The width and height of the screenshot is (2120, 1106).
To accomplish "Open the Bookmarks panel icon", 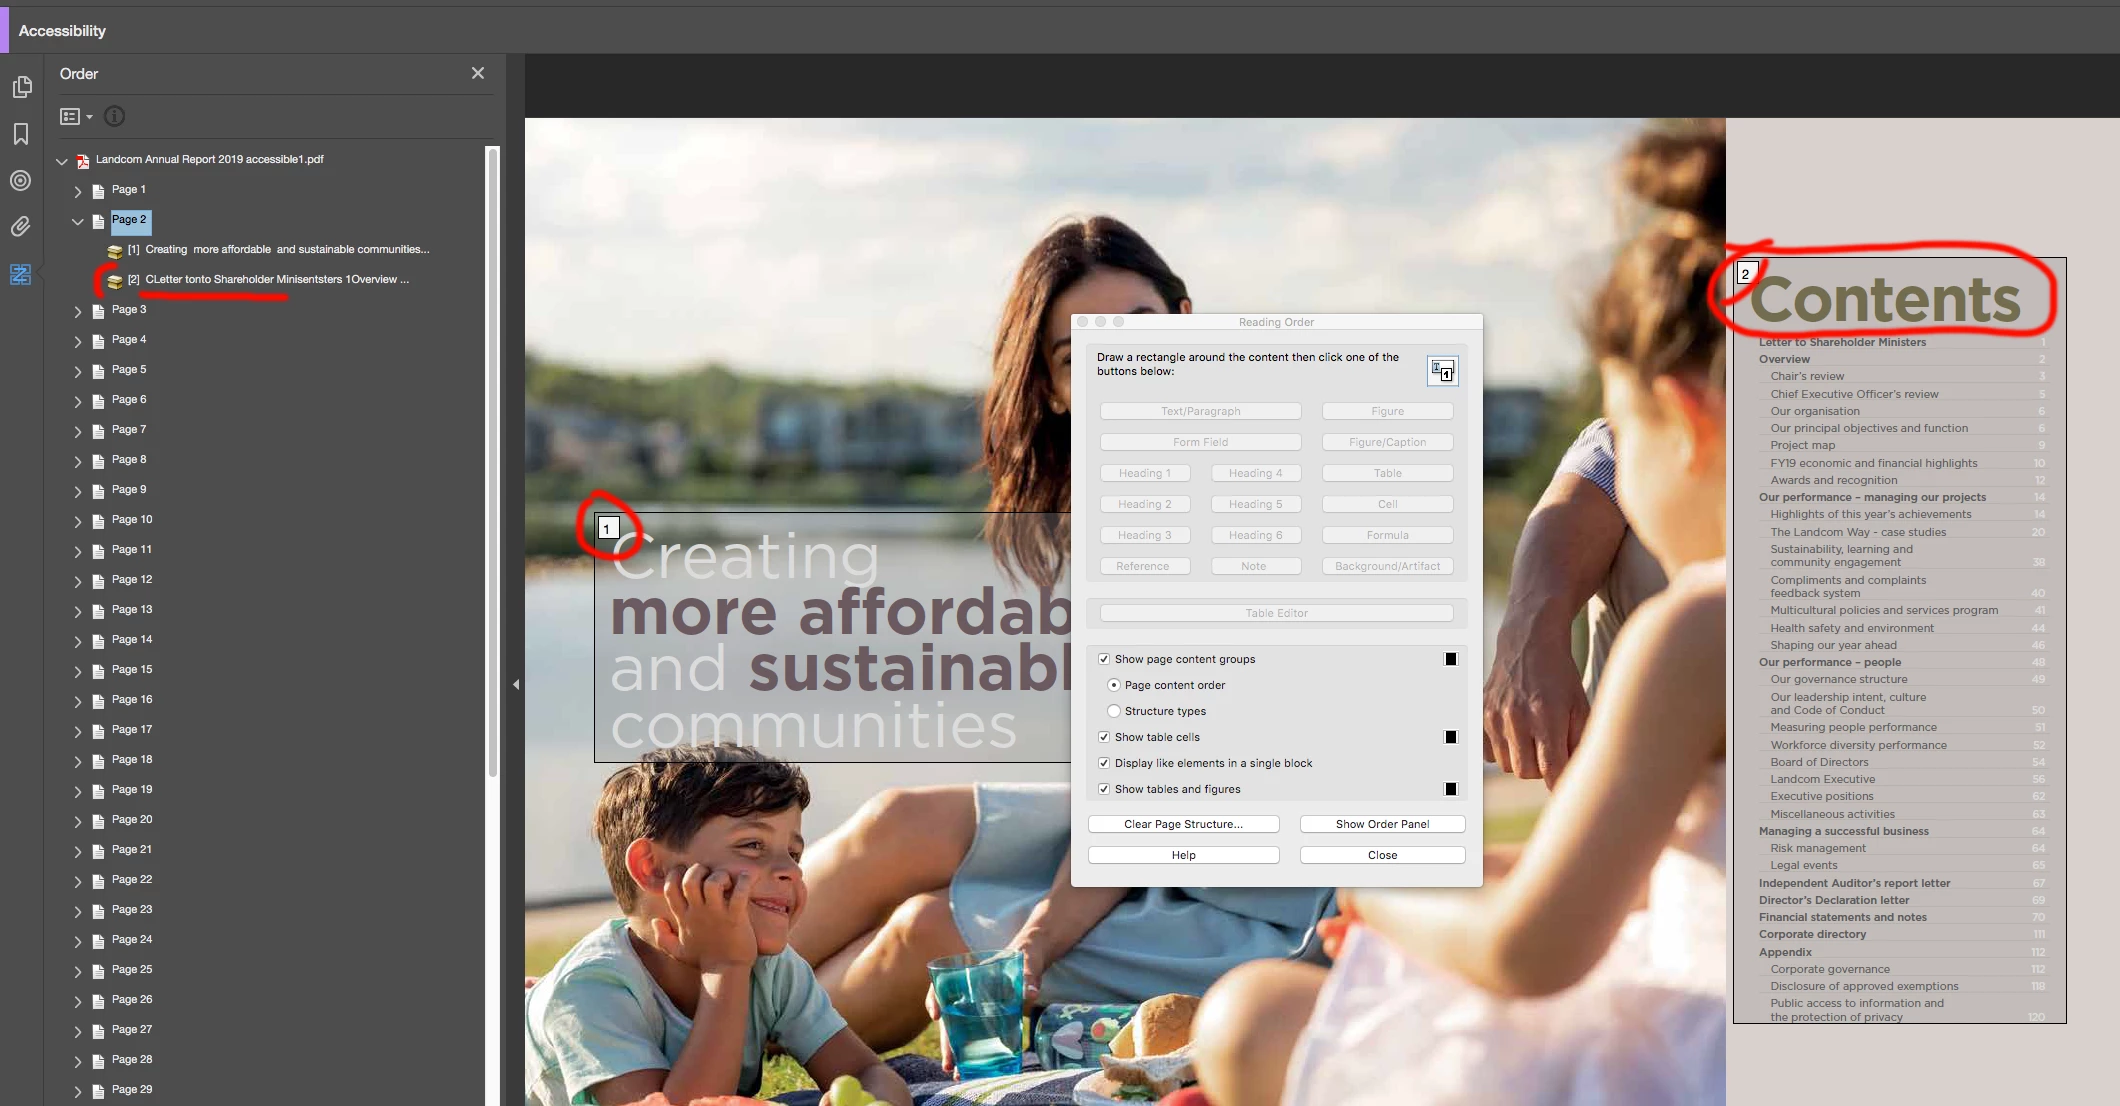I will [x=21, y=134].
